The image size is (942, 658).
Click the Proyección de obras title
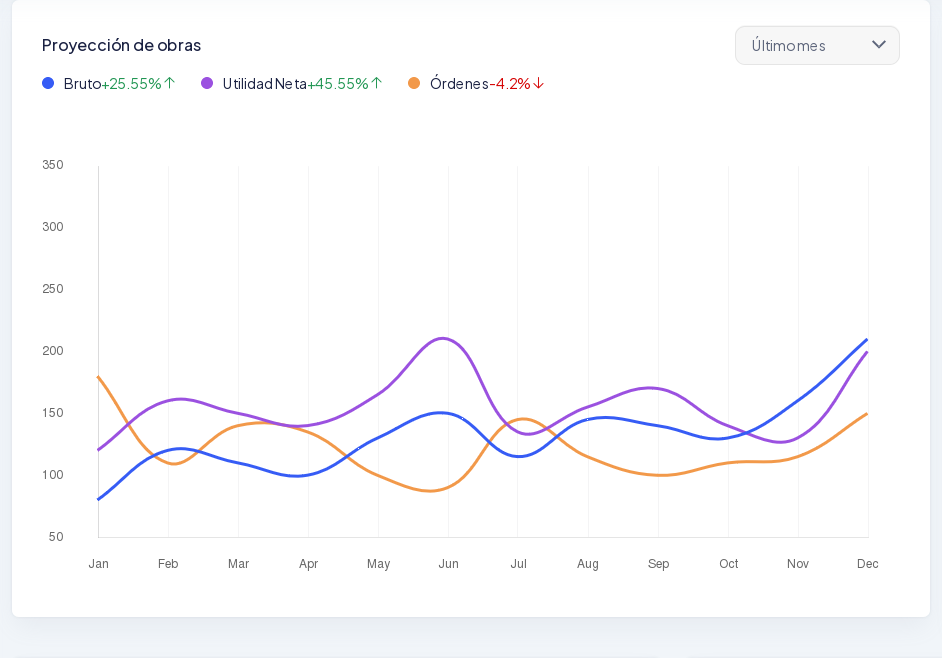(121, 45)
